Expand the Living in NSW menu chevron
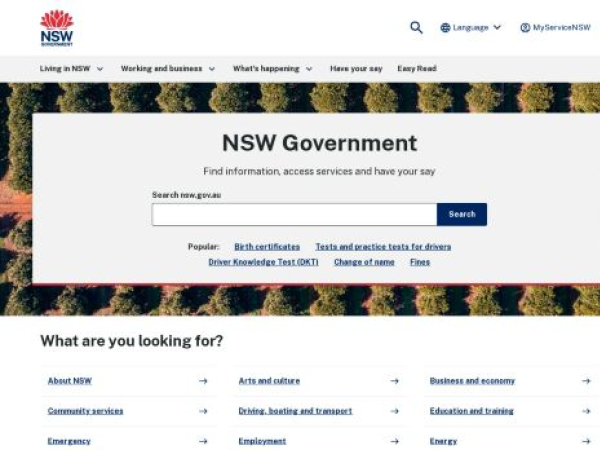The image size is (600, 450). point(100,69)
